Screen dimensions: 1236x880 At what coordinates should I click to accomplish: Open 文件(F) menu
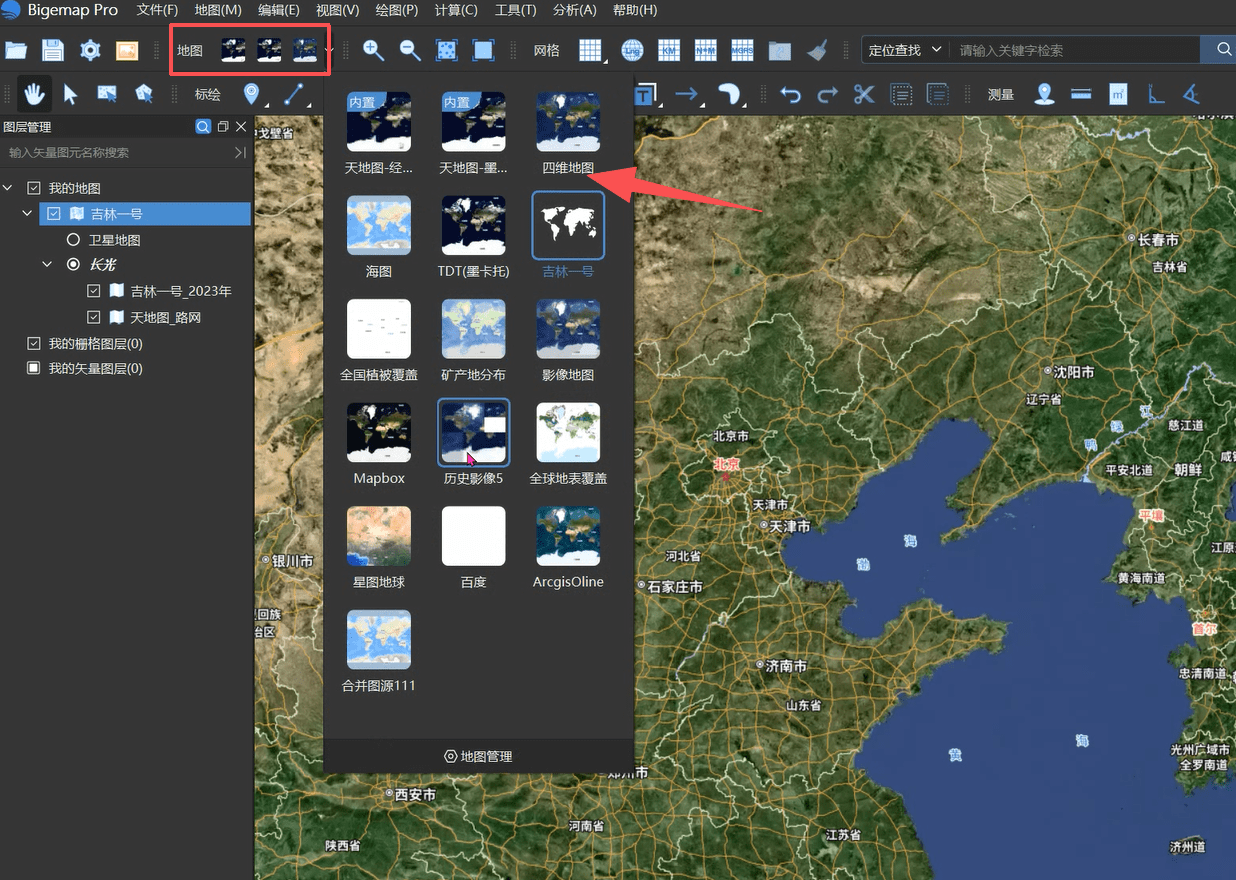point(157,10)
